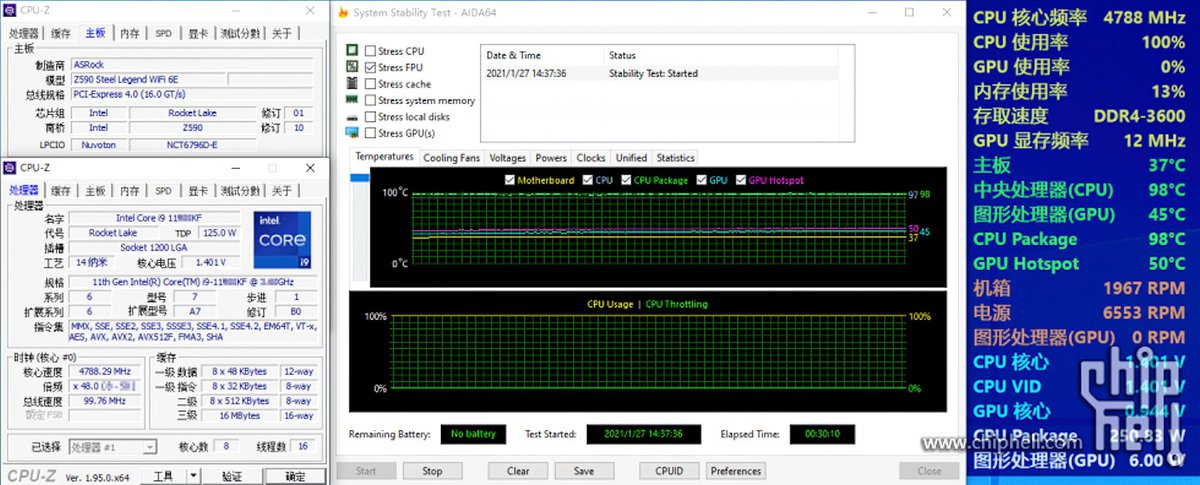Click the Intel Core i9 logo badge
Image resolution: width=1200 pixels, height=485 pixels.
[282, 240]
